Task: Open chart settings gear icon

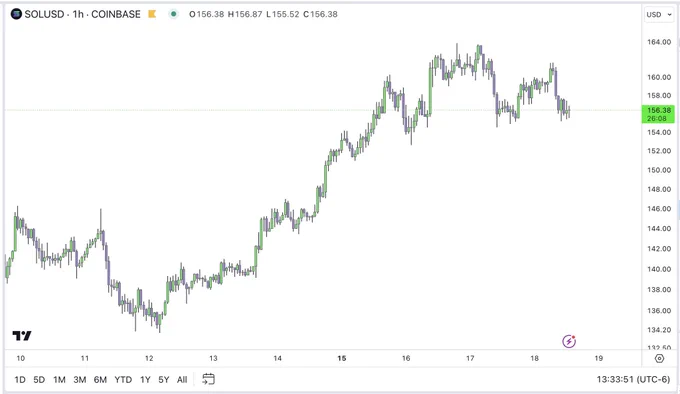Action: tap(659, 358)
